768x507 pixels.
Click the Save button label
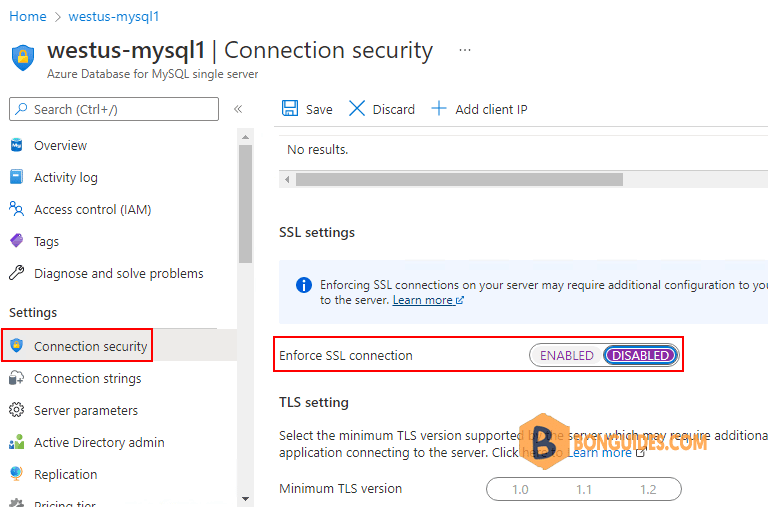click(319, 109)
